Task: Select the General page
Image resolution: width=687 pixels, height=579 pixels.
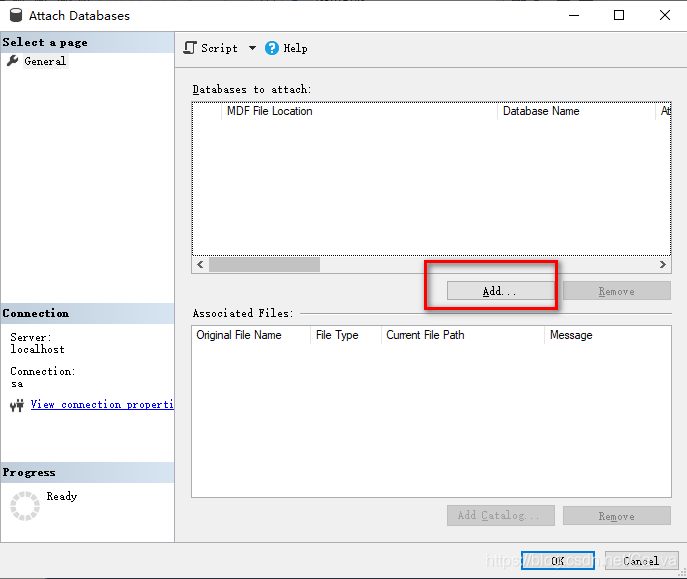Action: coord(45,61)
